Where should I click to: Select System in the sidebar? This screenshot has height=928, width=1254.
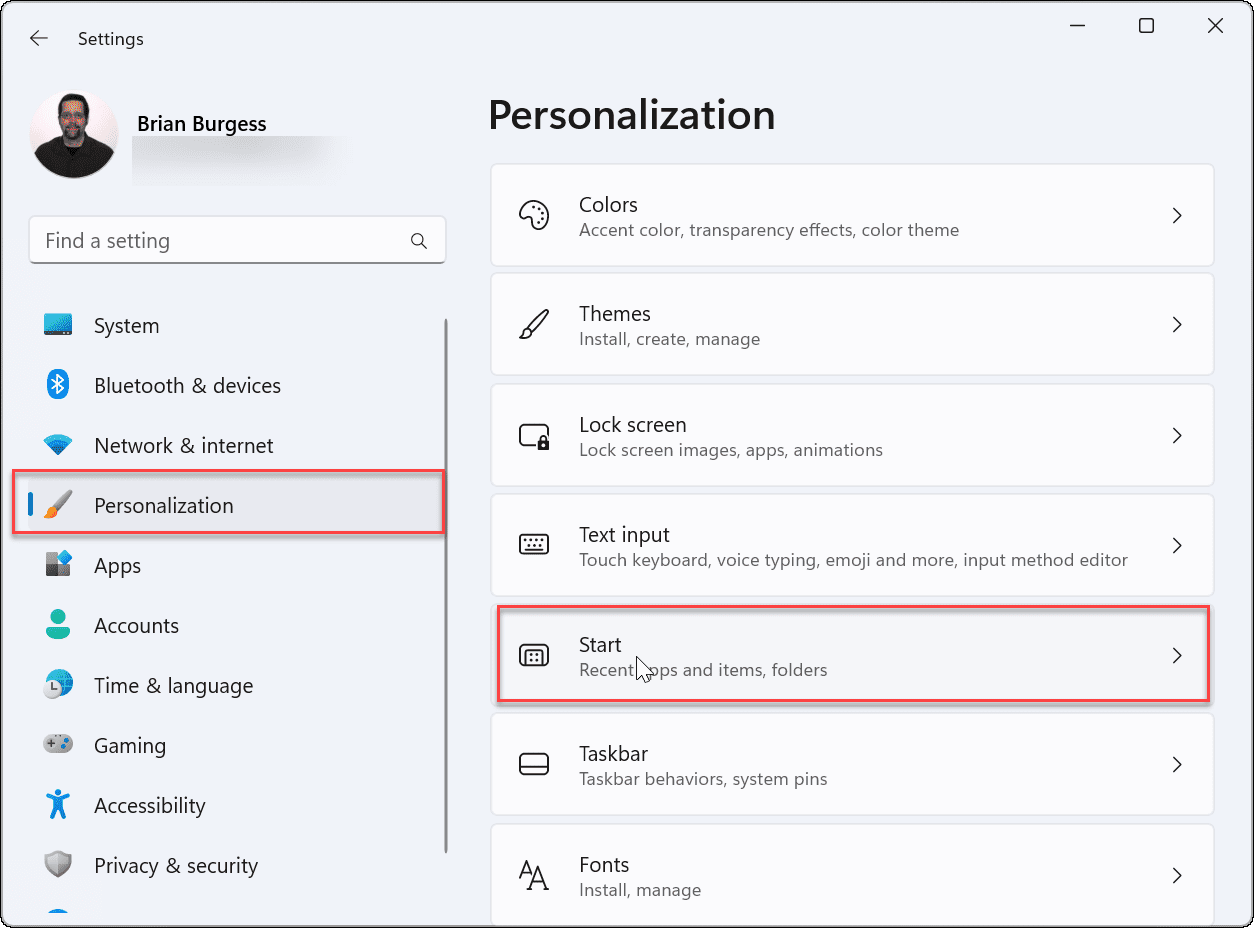tap(126, 326)
